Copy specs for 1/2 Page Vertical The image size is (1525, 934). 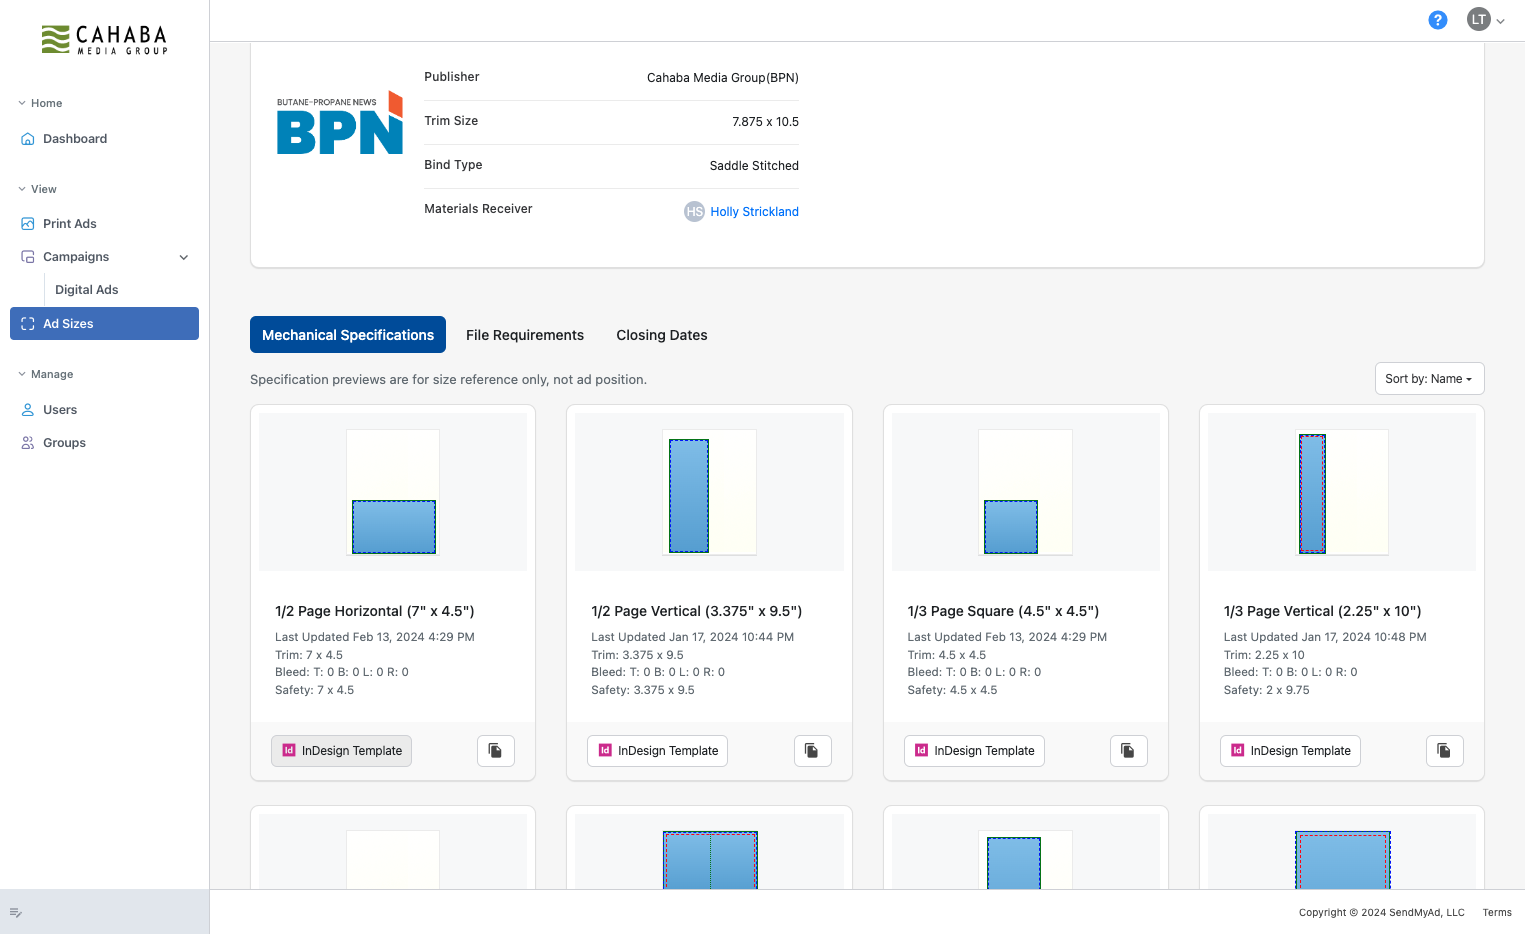[812, 751]
